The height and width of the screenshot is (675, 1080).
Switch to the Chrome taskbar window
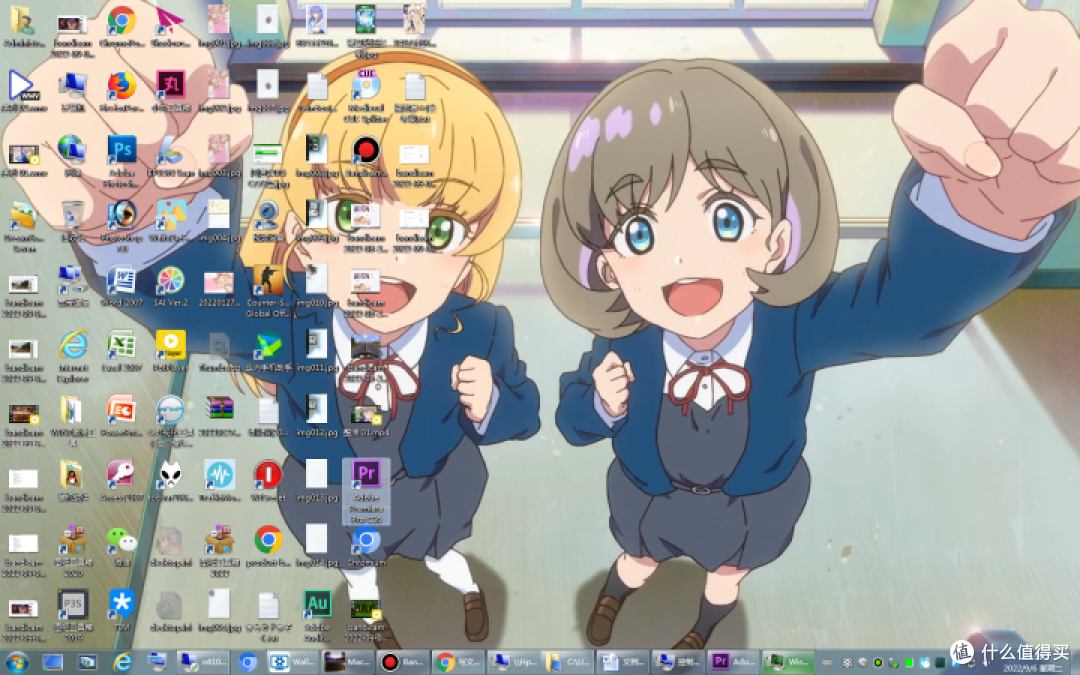coord(457,662)
